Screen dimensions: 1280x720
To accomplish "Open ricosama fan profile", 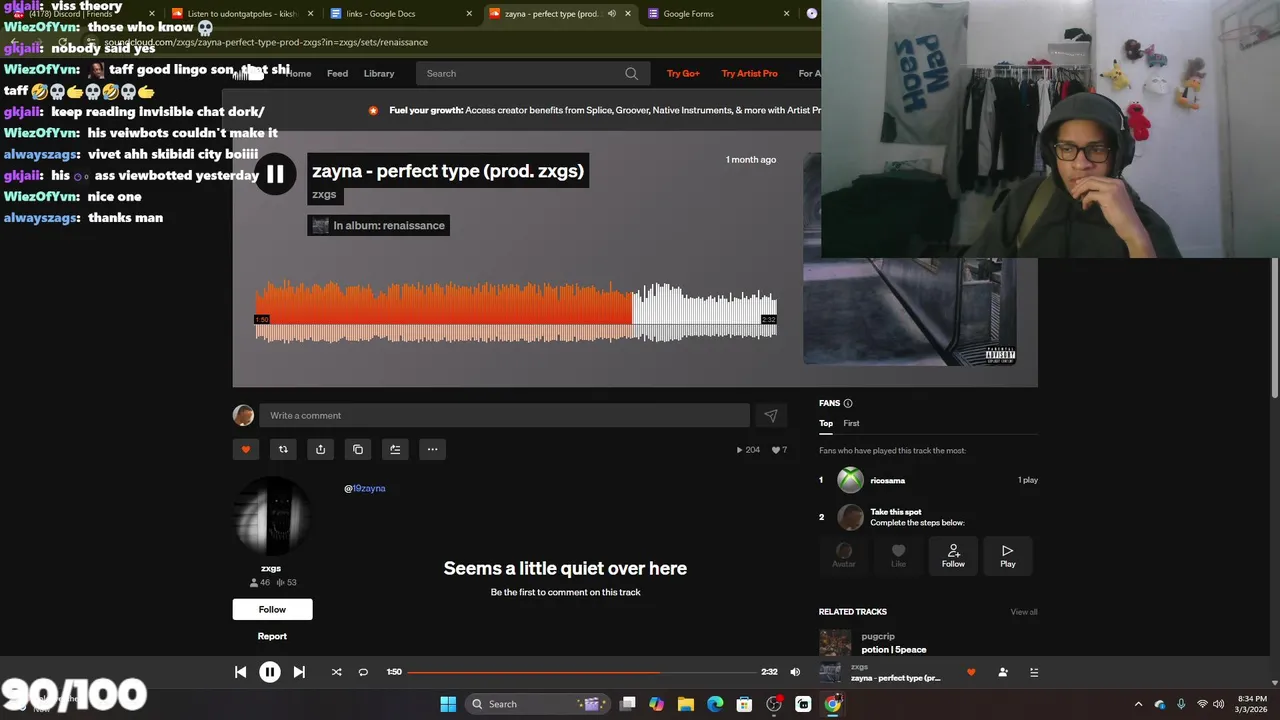I will tap(888, 480).
